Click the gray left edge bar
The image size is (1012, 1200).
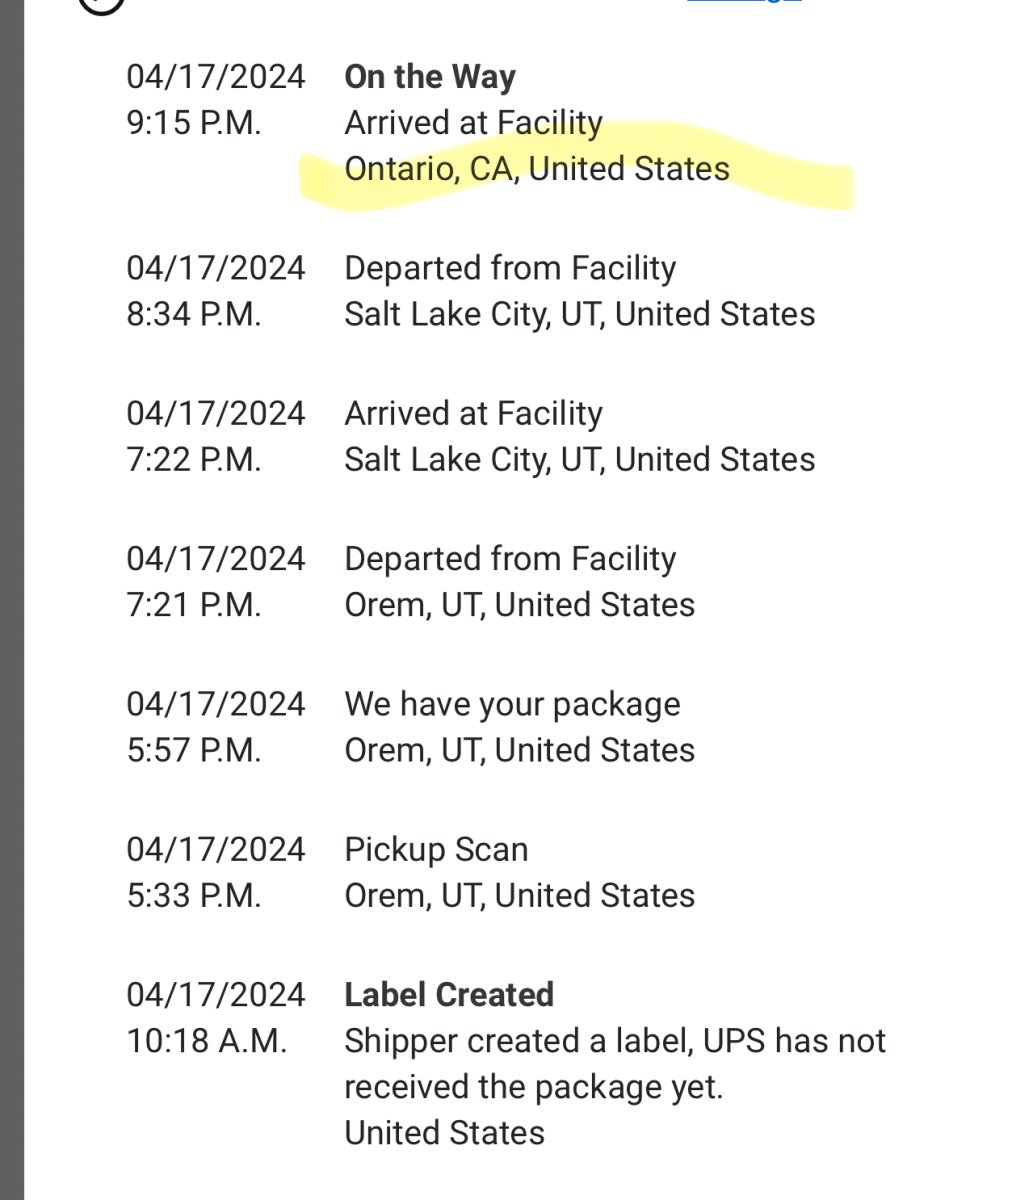coord(11,600)
